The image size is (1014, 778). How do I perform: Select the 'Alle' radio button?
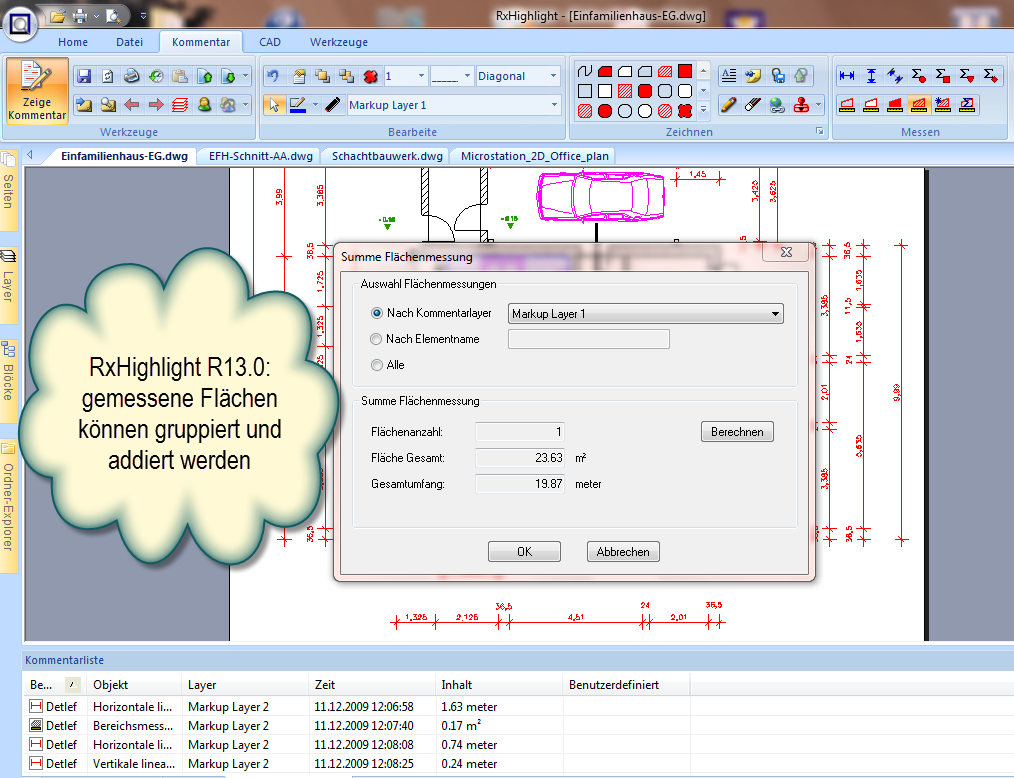tap(377, 366)
